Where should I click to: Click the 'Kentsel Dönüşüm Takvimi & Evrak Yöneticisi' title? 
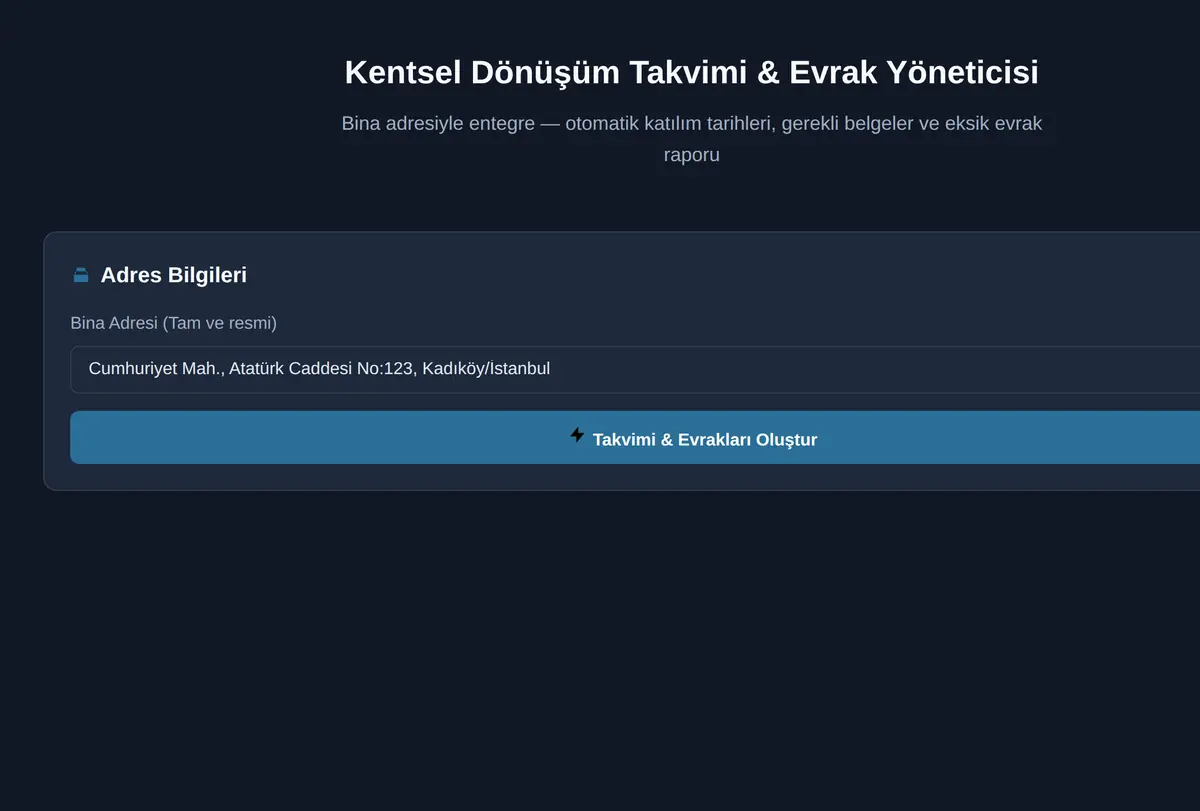(691, 72)
